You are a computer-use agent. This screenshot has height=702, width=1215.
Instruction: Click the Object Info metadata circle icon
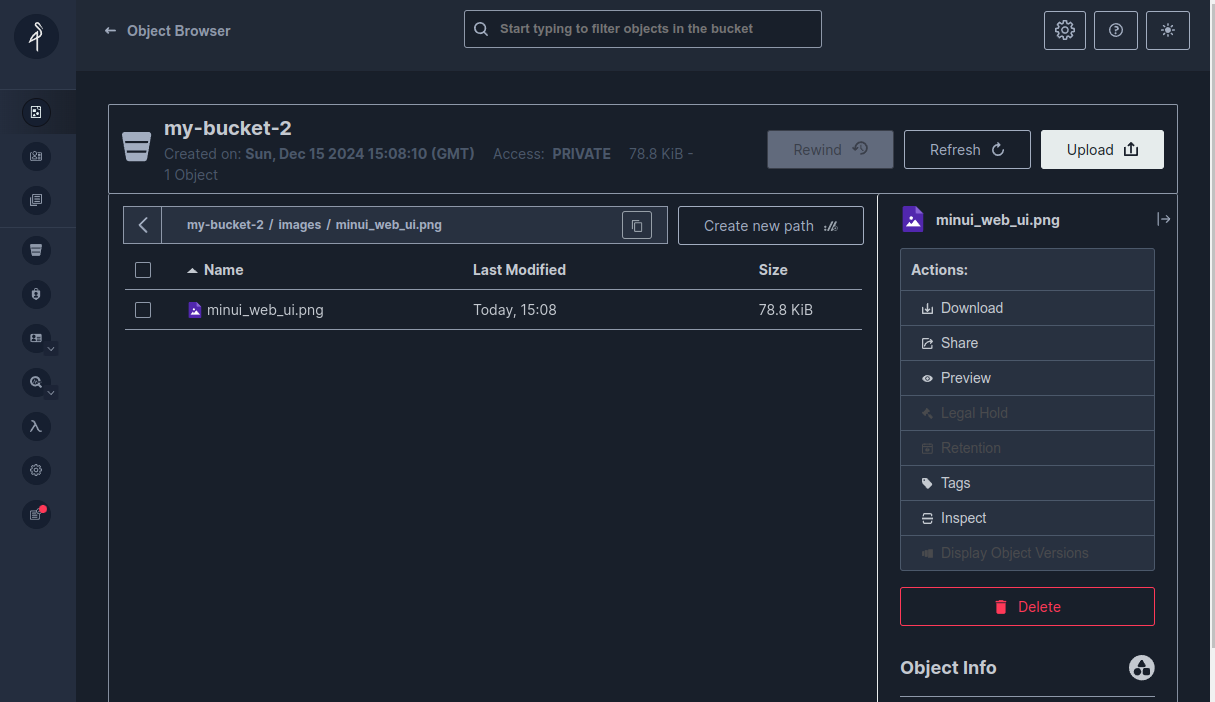pos(1141,668)
